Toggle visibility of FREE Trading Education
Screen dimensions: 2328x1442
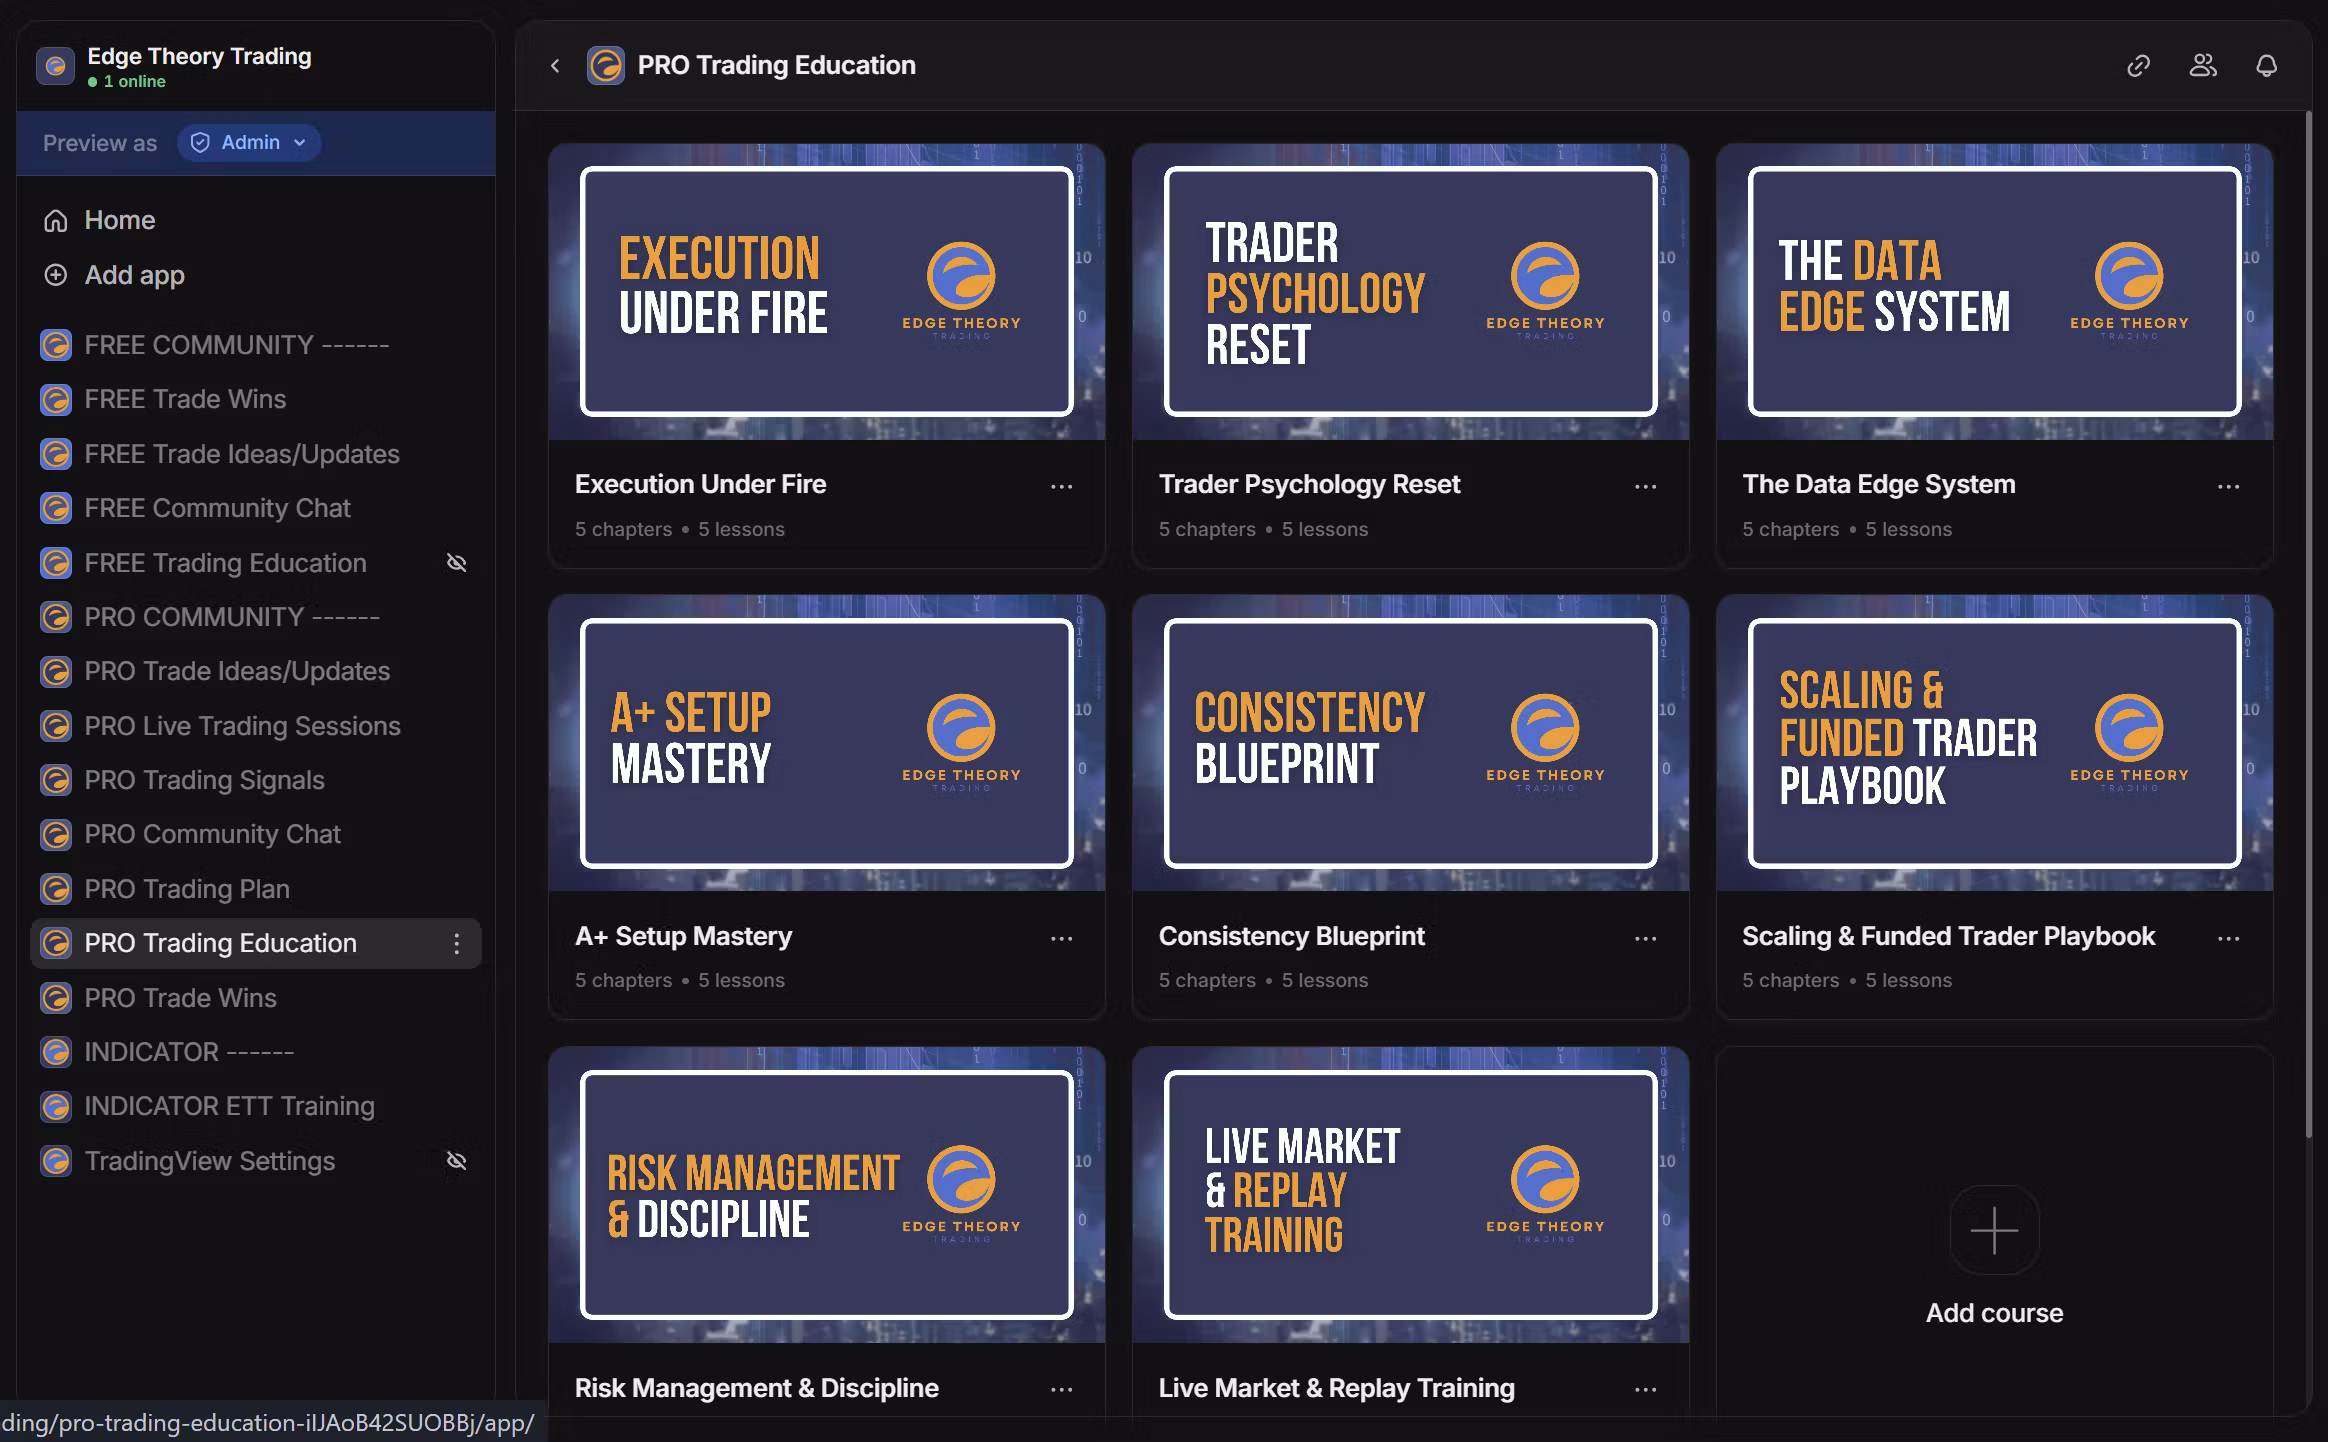[x=457, y=563]
